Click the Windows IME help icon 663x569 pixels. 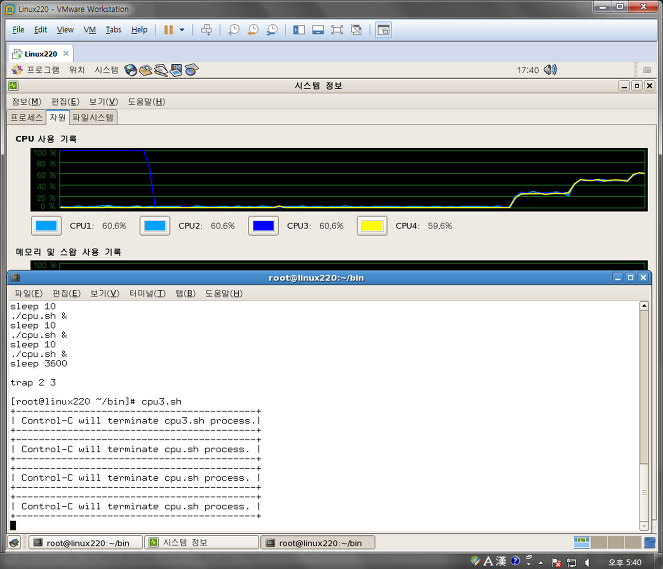click(x=515, y=561)
